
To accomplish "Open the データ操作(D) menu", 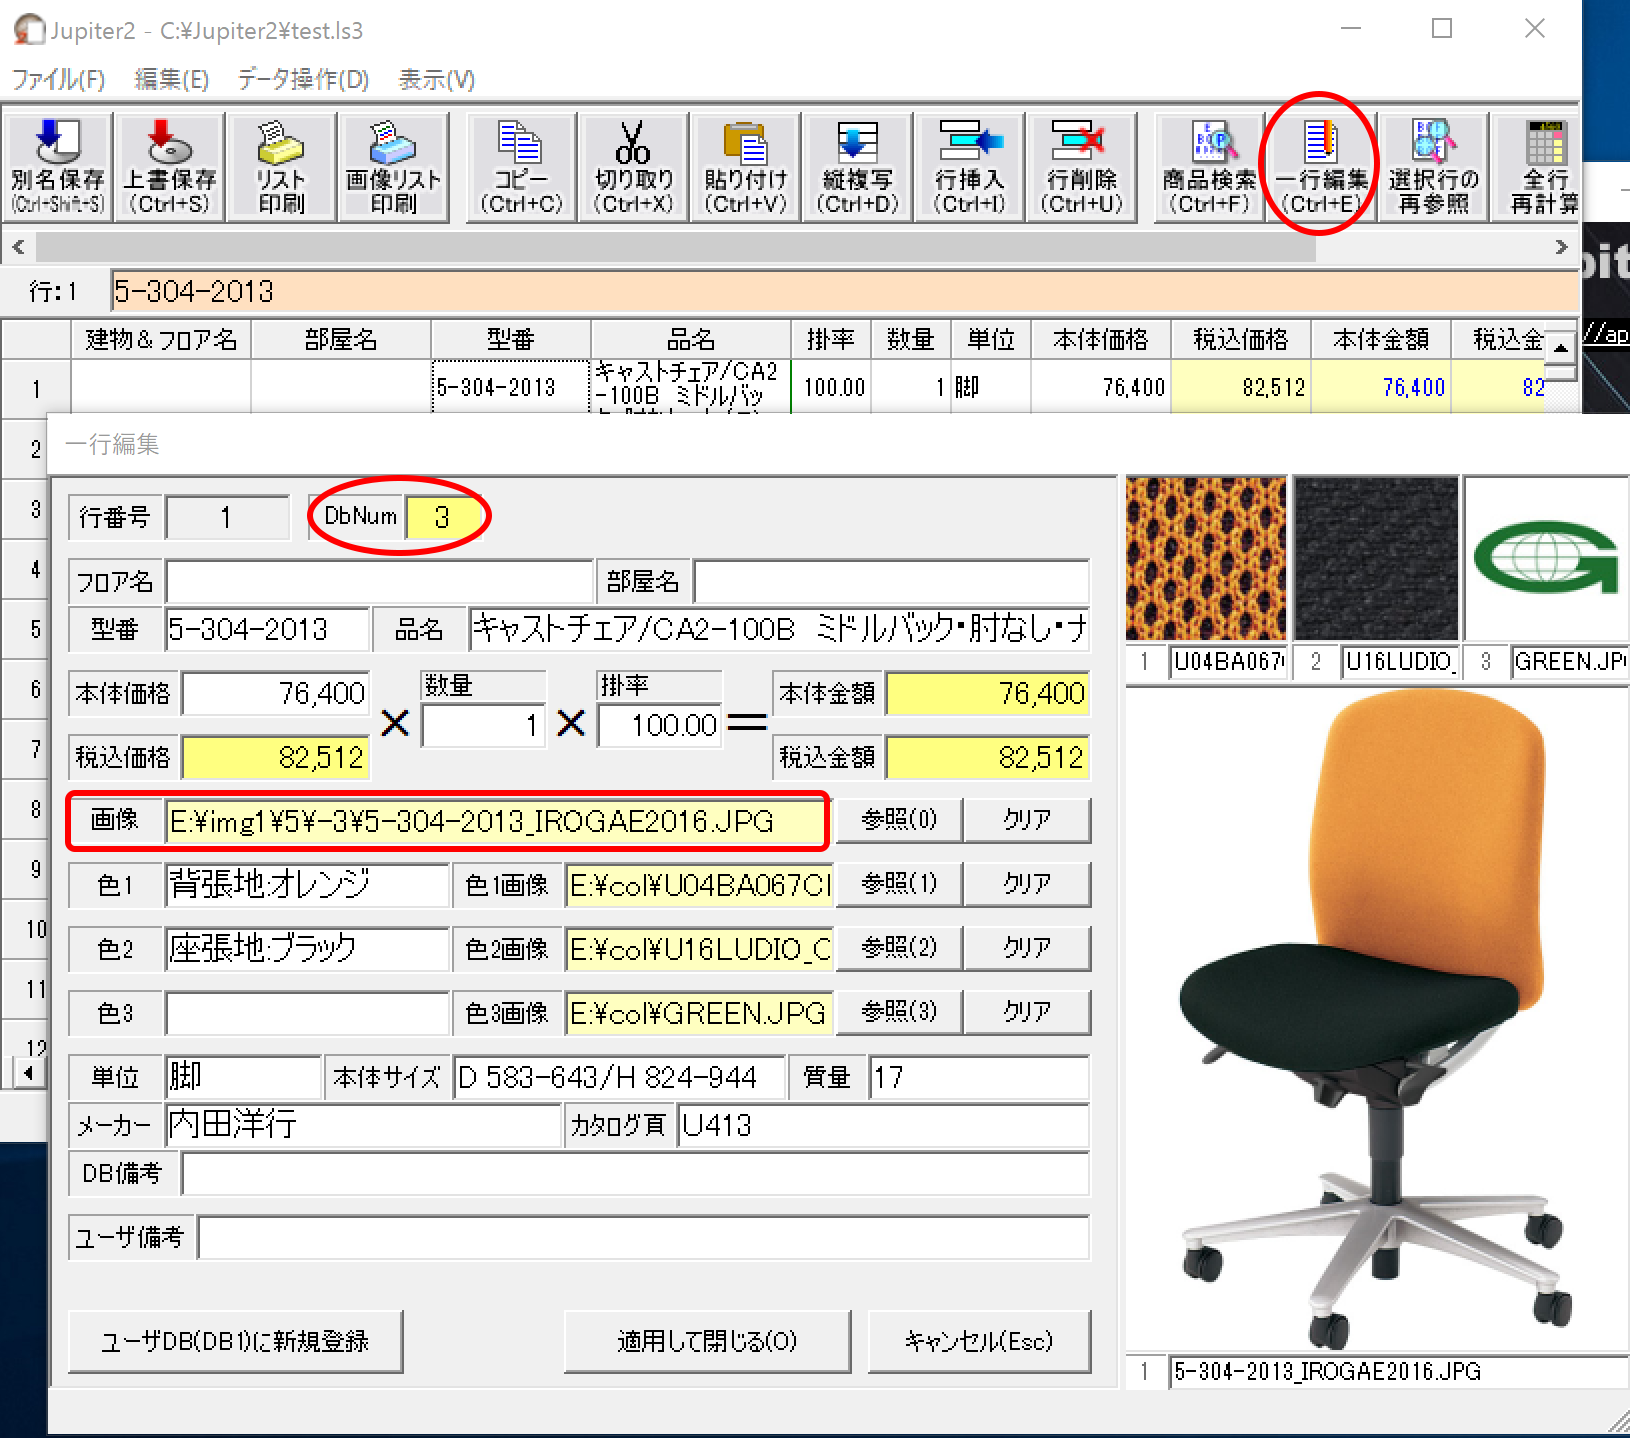I will [303, 79].
